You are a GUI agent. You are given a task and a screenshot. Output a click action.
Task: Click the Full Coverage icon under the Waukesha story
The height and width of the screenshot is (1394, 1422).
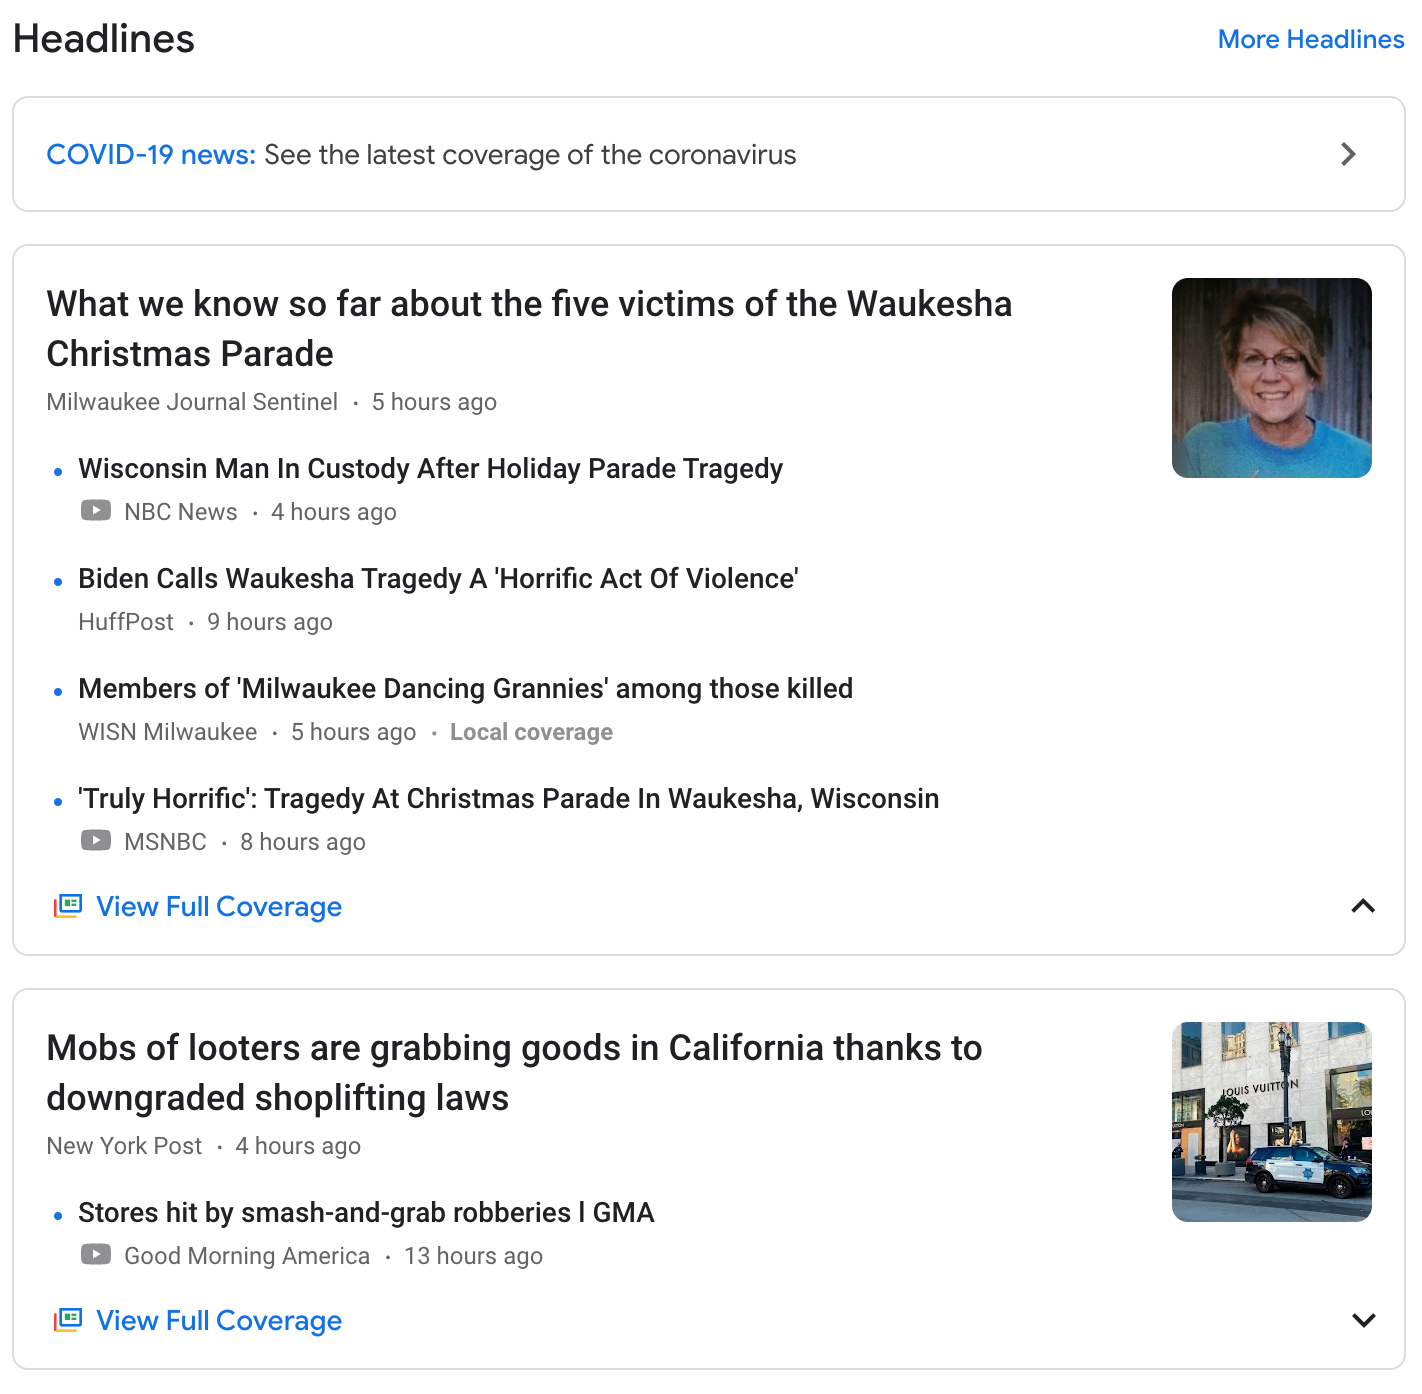(x=67, y=906)
